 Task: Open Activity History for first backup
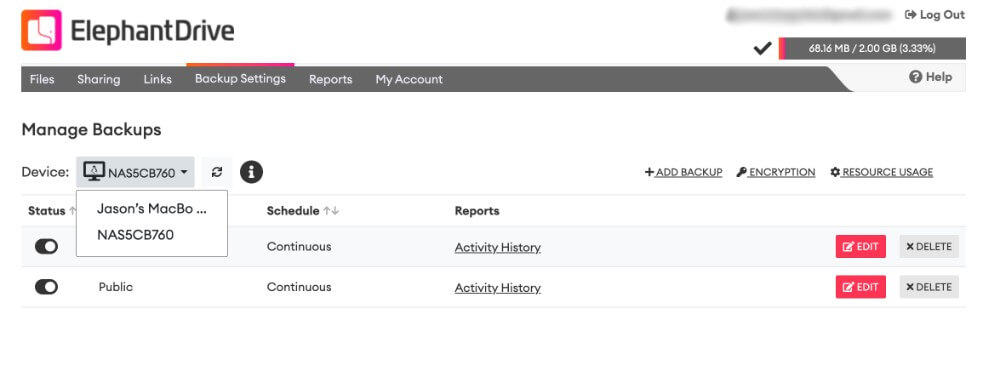click(x=497, y=247)
